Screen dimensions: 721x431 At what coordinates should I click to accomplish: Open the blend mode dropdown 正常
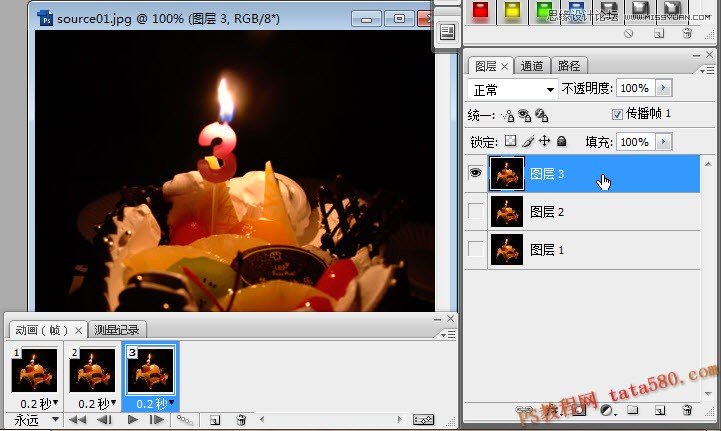(512, 89)
